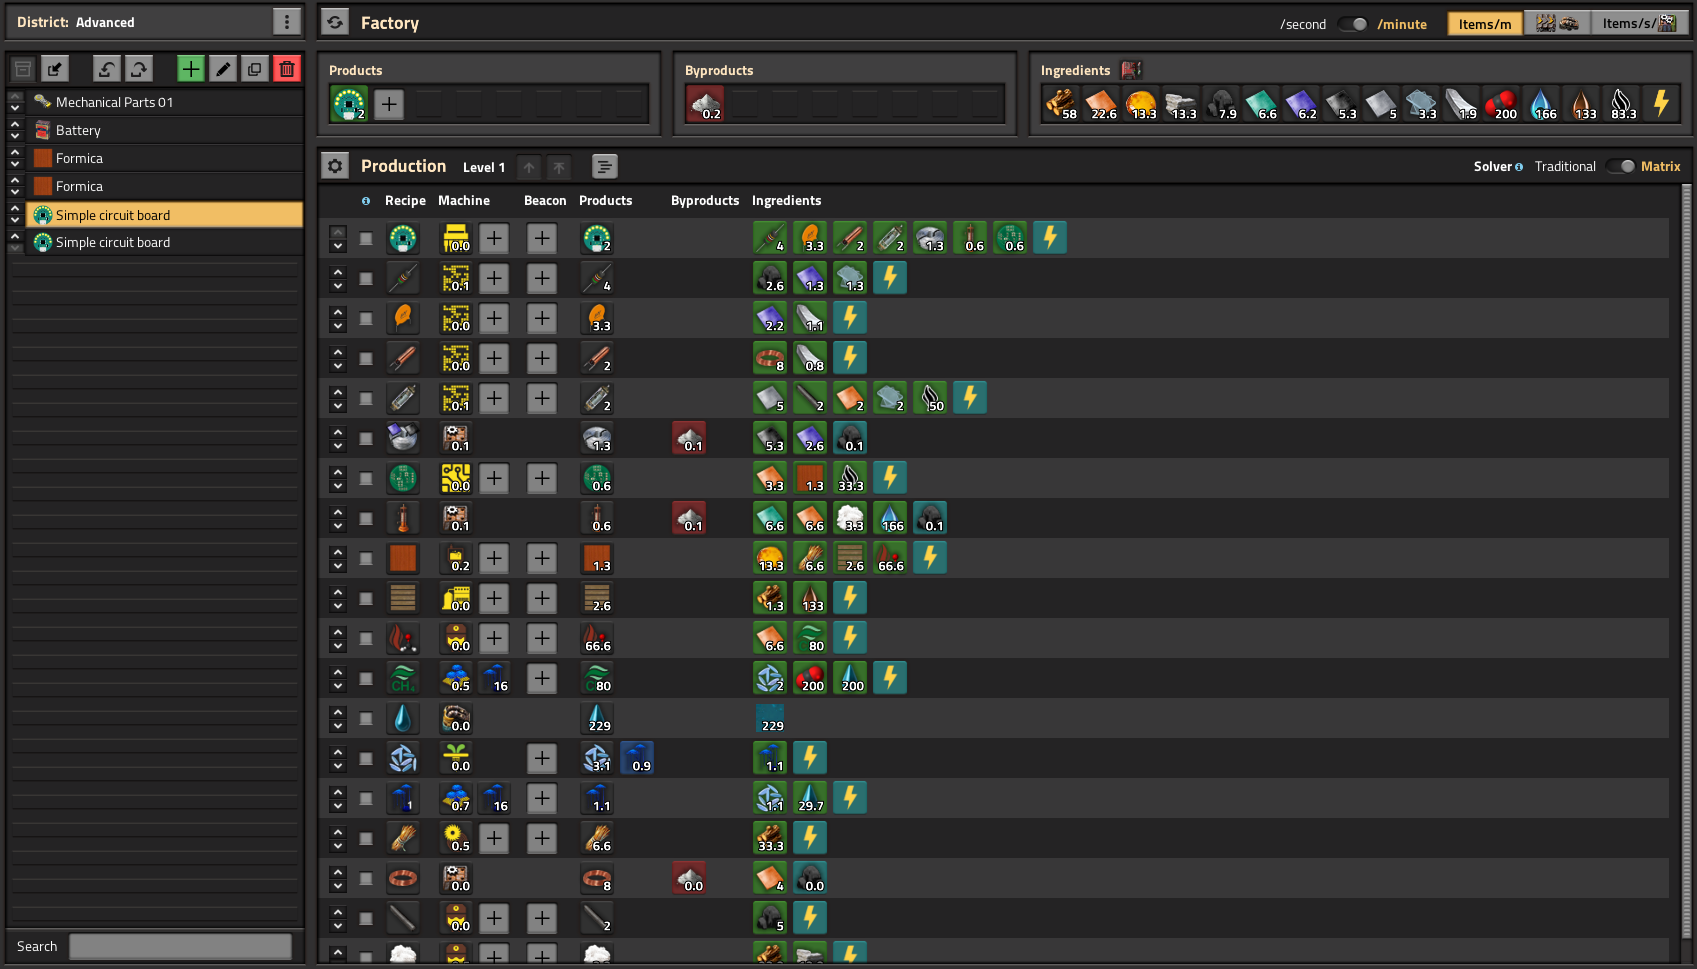The image size is (1697, 969).
Task: Move the highlighted Simple circuit board factory up
Action: coord(15,208)
